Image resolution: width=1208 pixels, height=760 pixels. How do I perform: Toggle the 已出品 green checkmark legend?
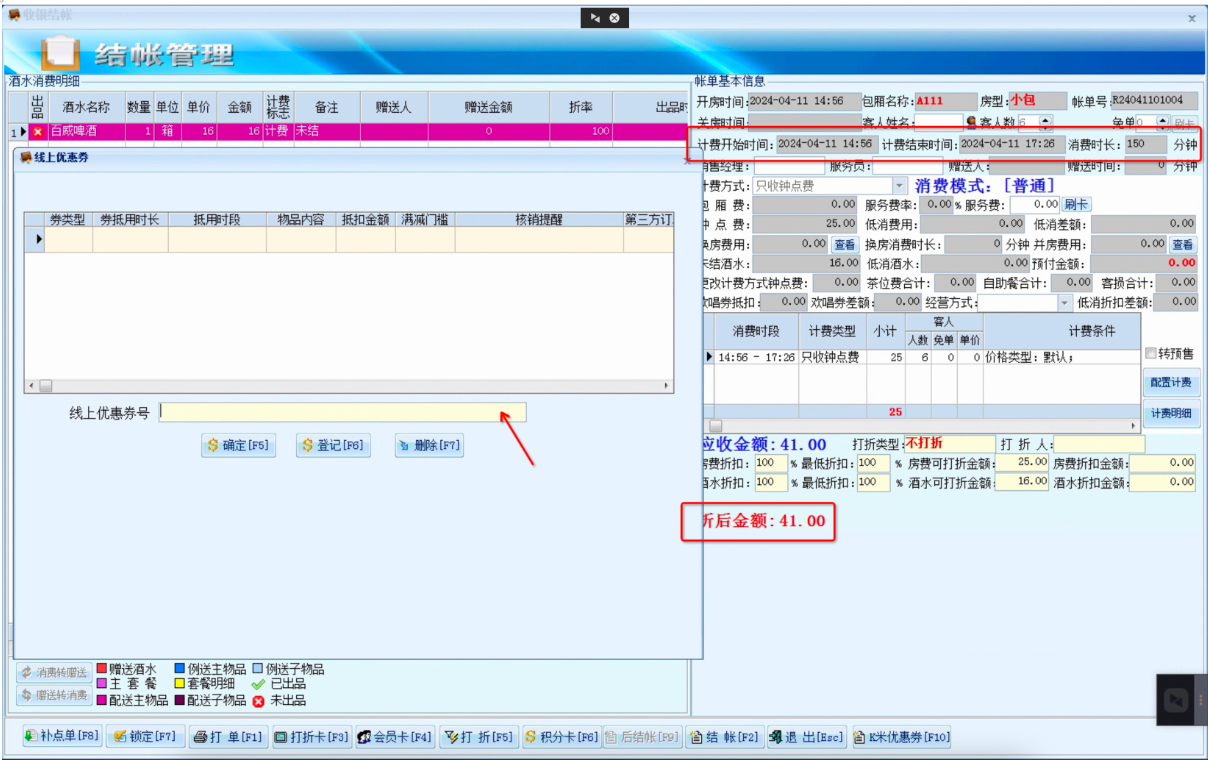[x=257, y=686]
